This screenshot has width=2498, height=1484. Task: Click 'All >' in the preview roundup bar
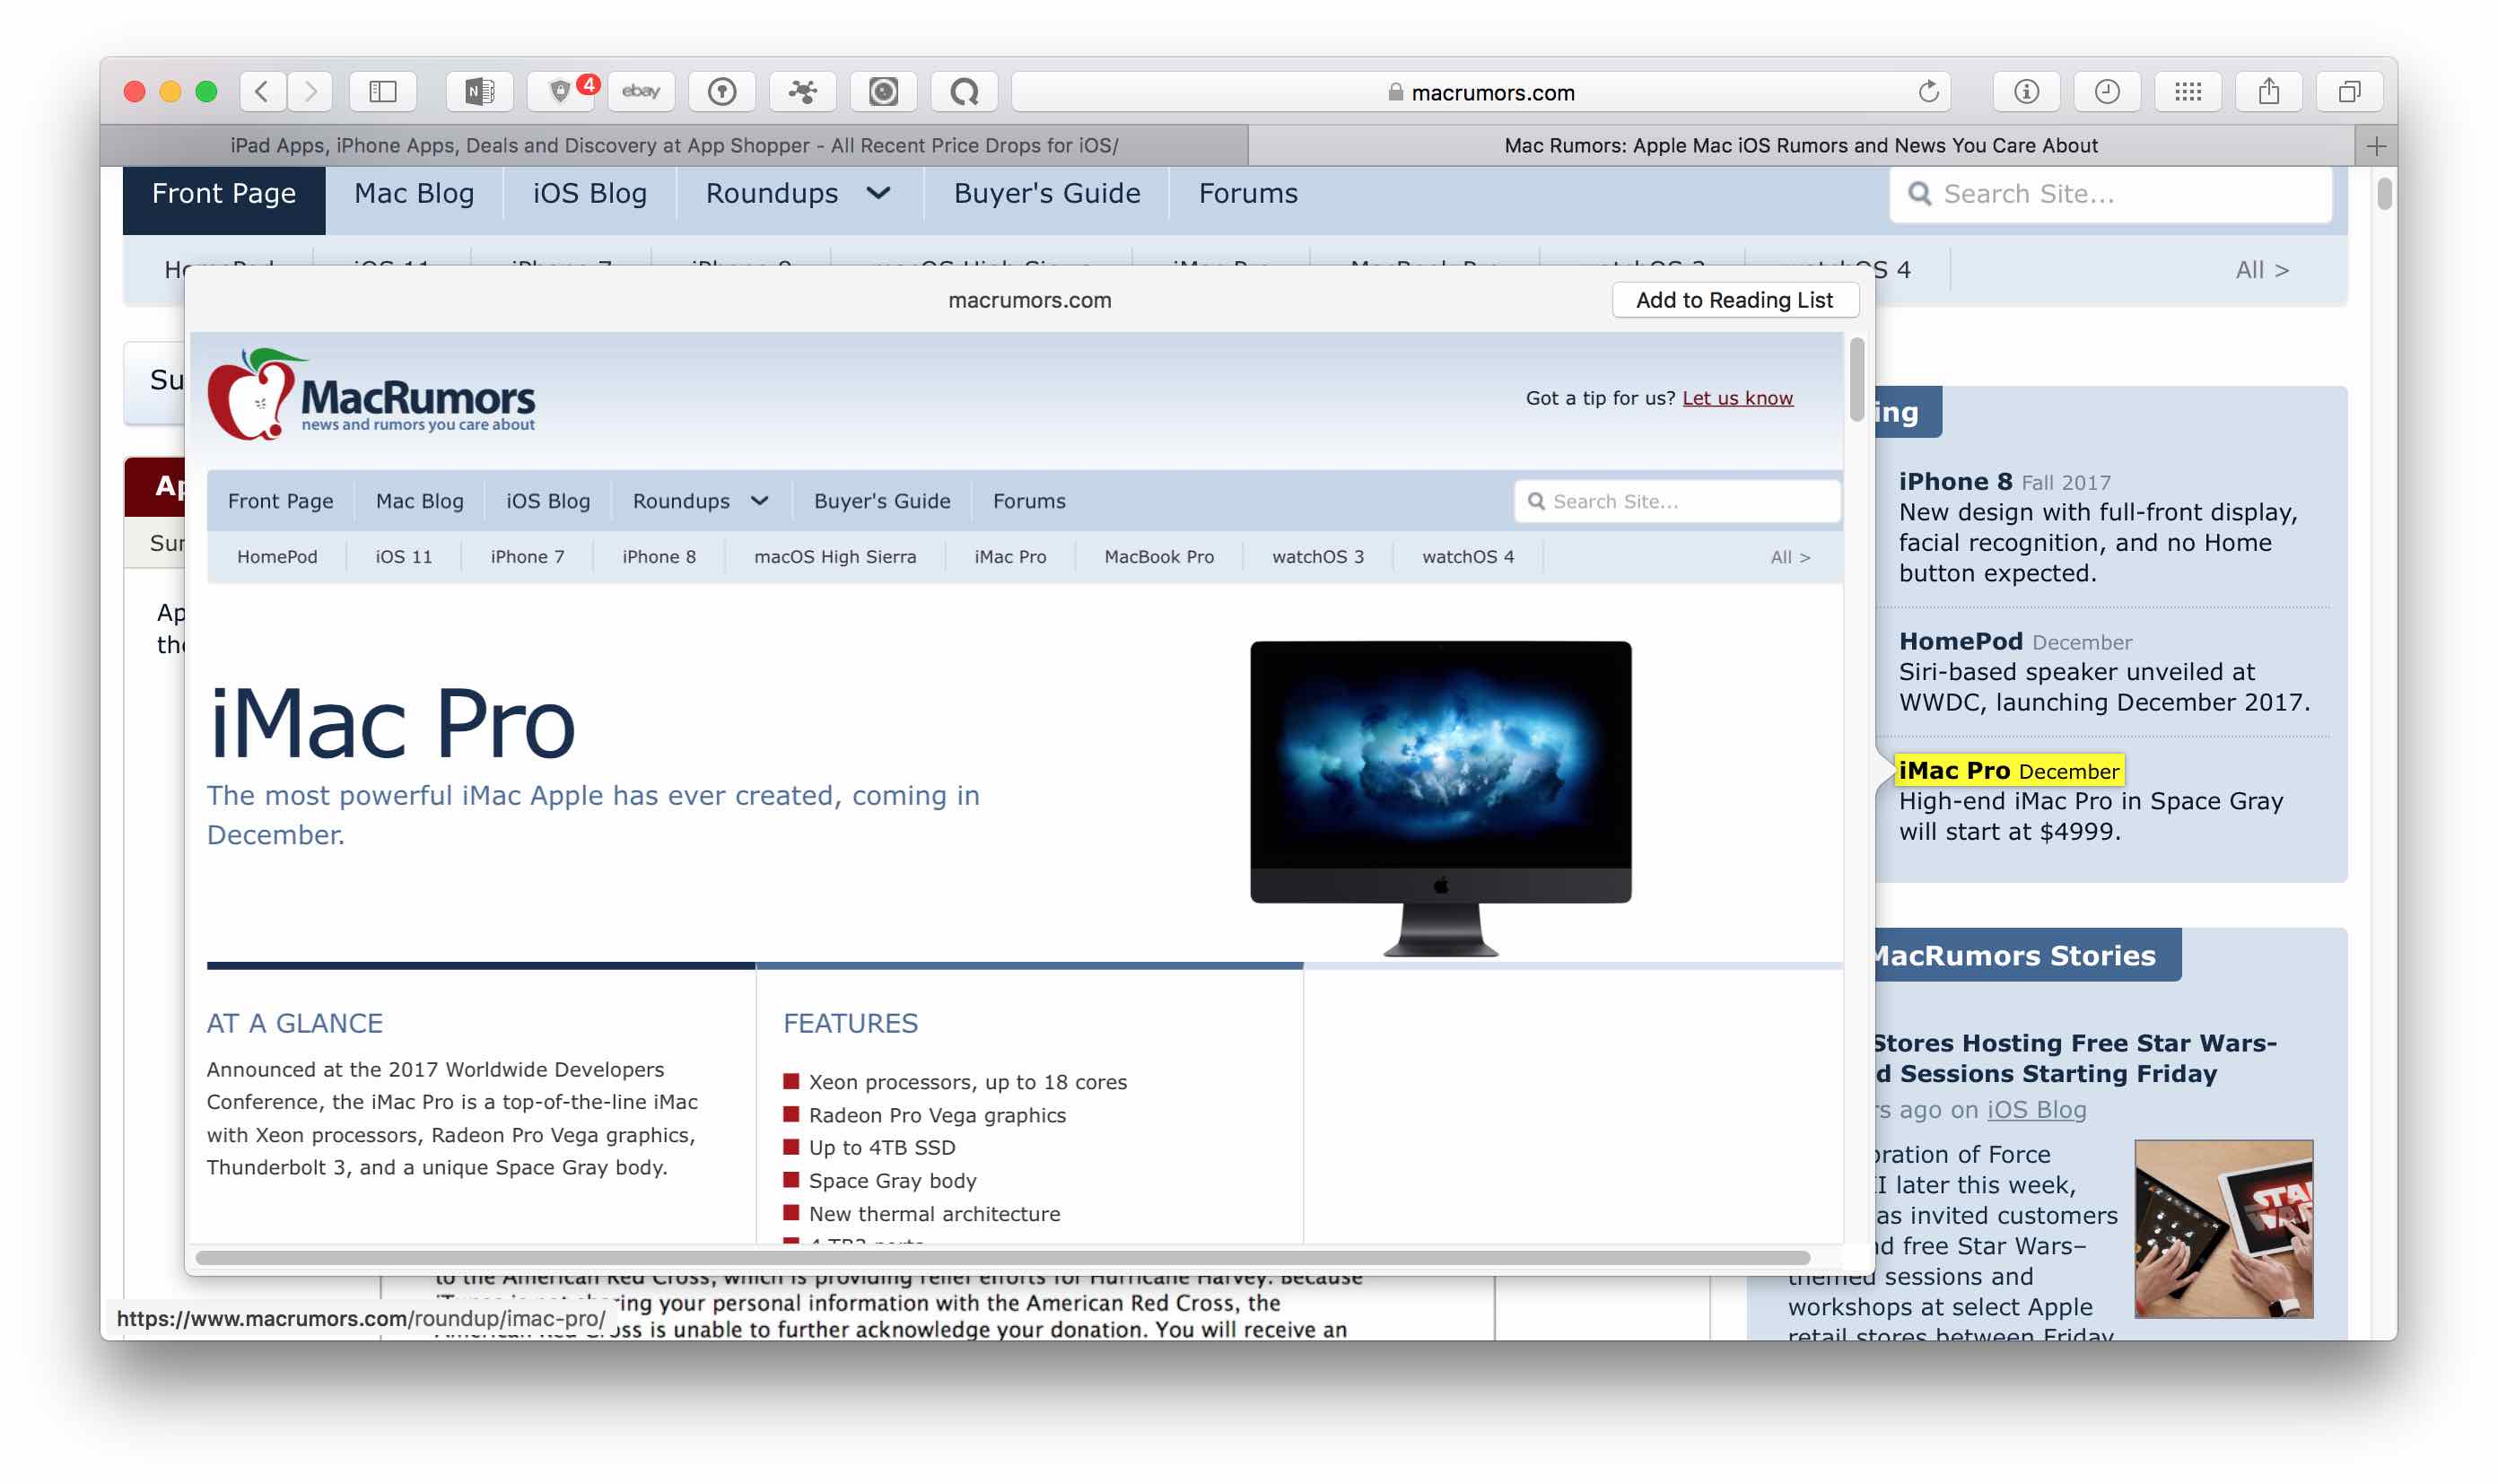tap(1790, 557)
